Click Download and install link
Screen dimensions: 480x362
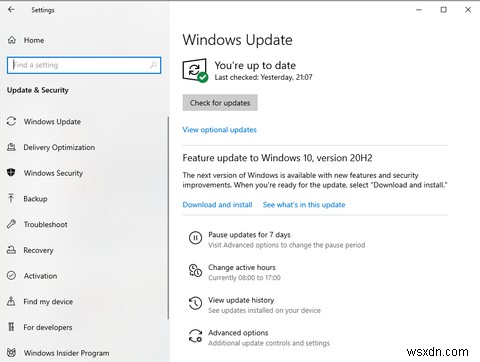tap(217, 205)
